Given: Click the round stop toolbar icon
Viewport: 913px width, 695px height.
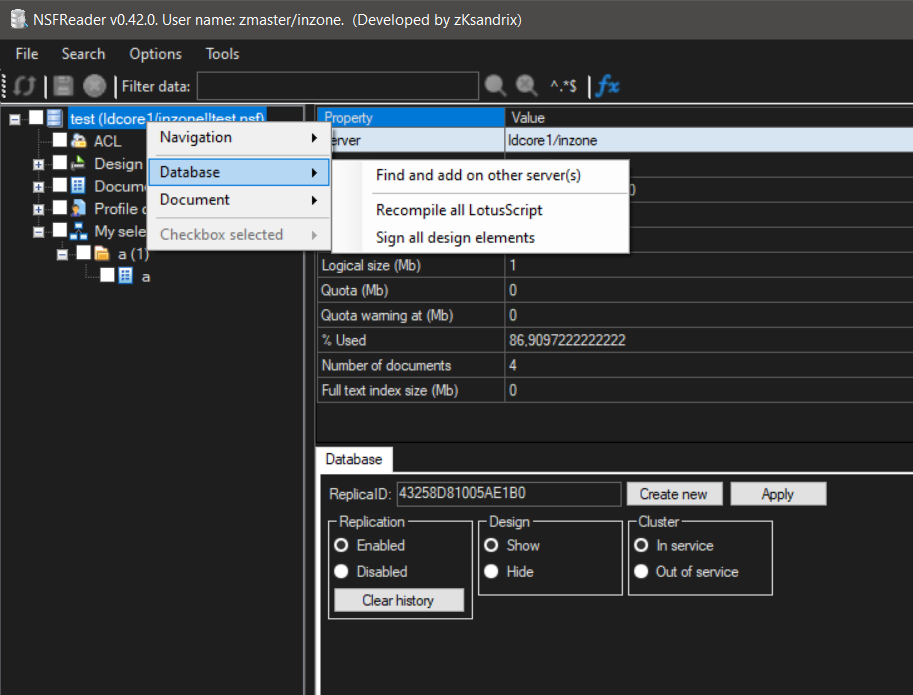Looking at the screenshot, I should coord(94,86).
